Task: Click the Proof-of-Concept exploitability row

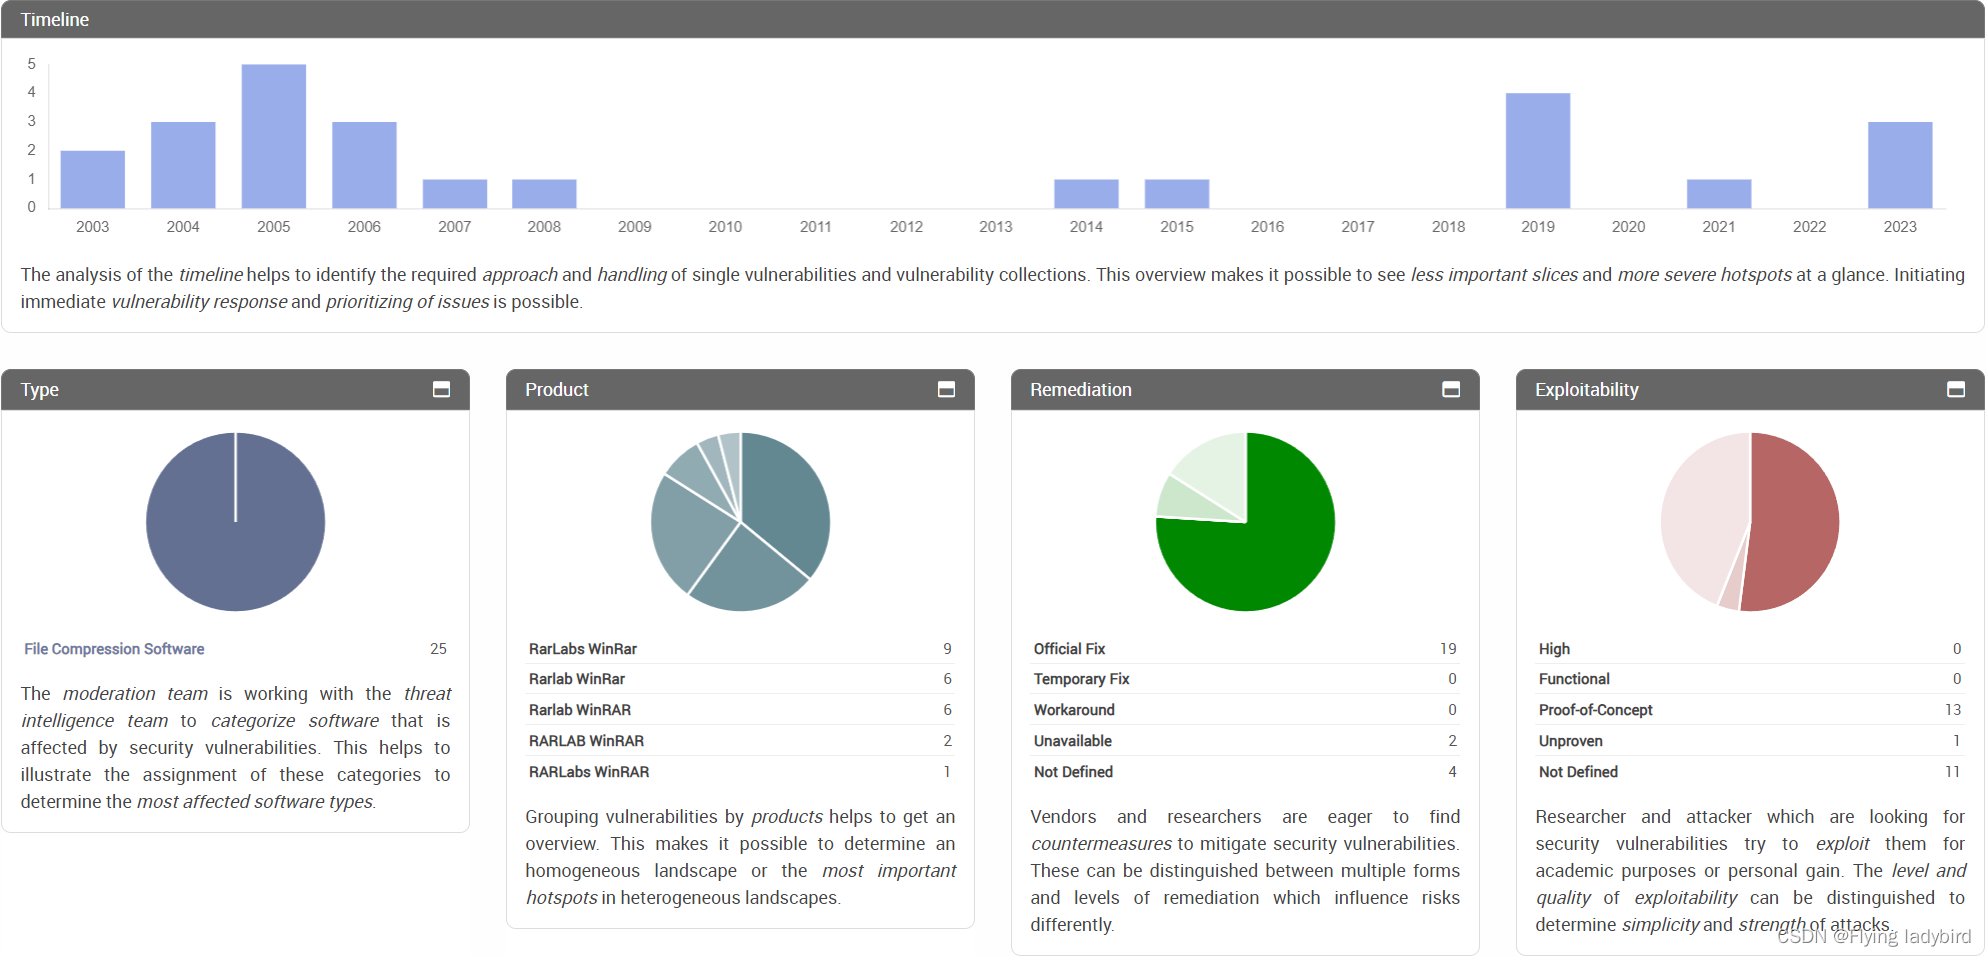Action: click(1750, 710)
